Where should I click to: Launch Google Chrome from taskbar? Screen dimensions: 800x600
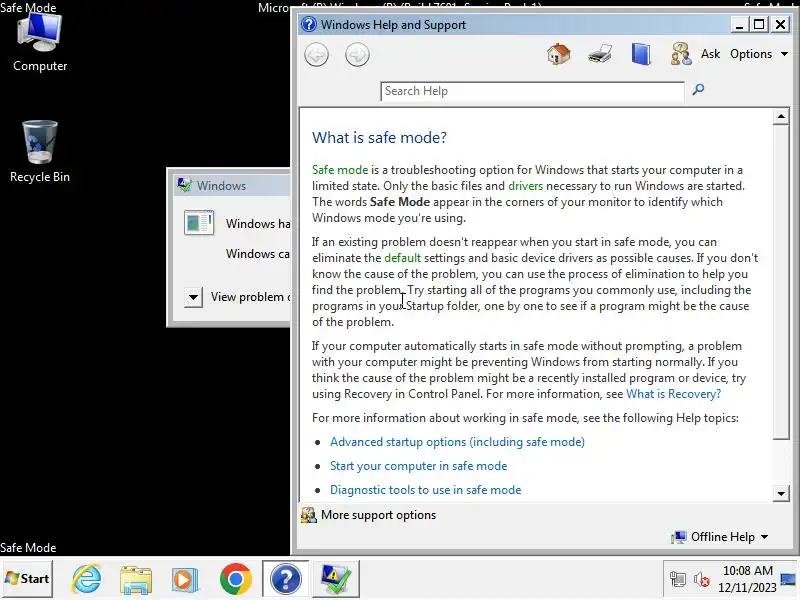tap(236, 579)
